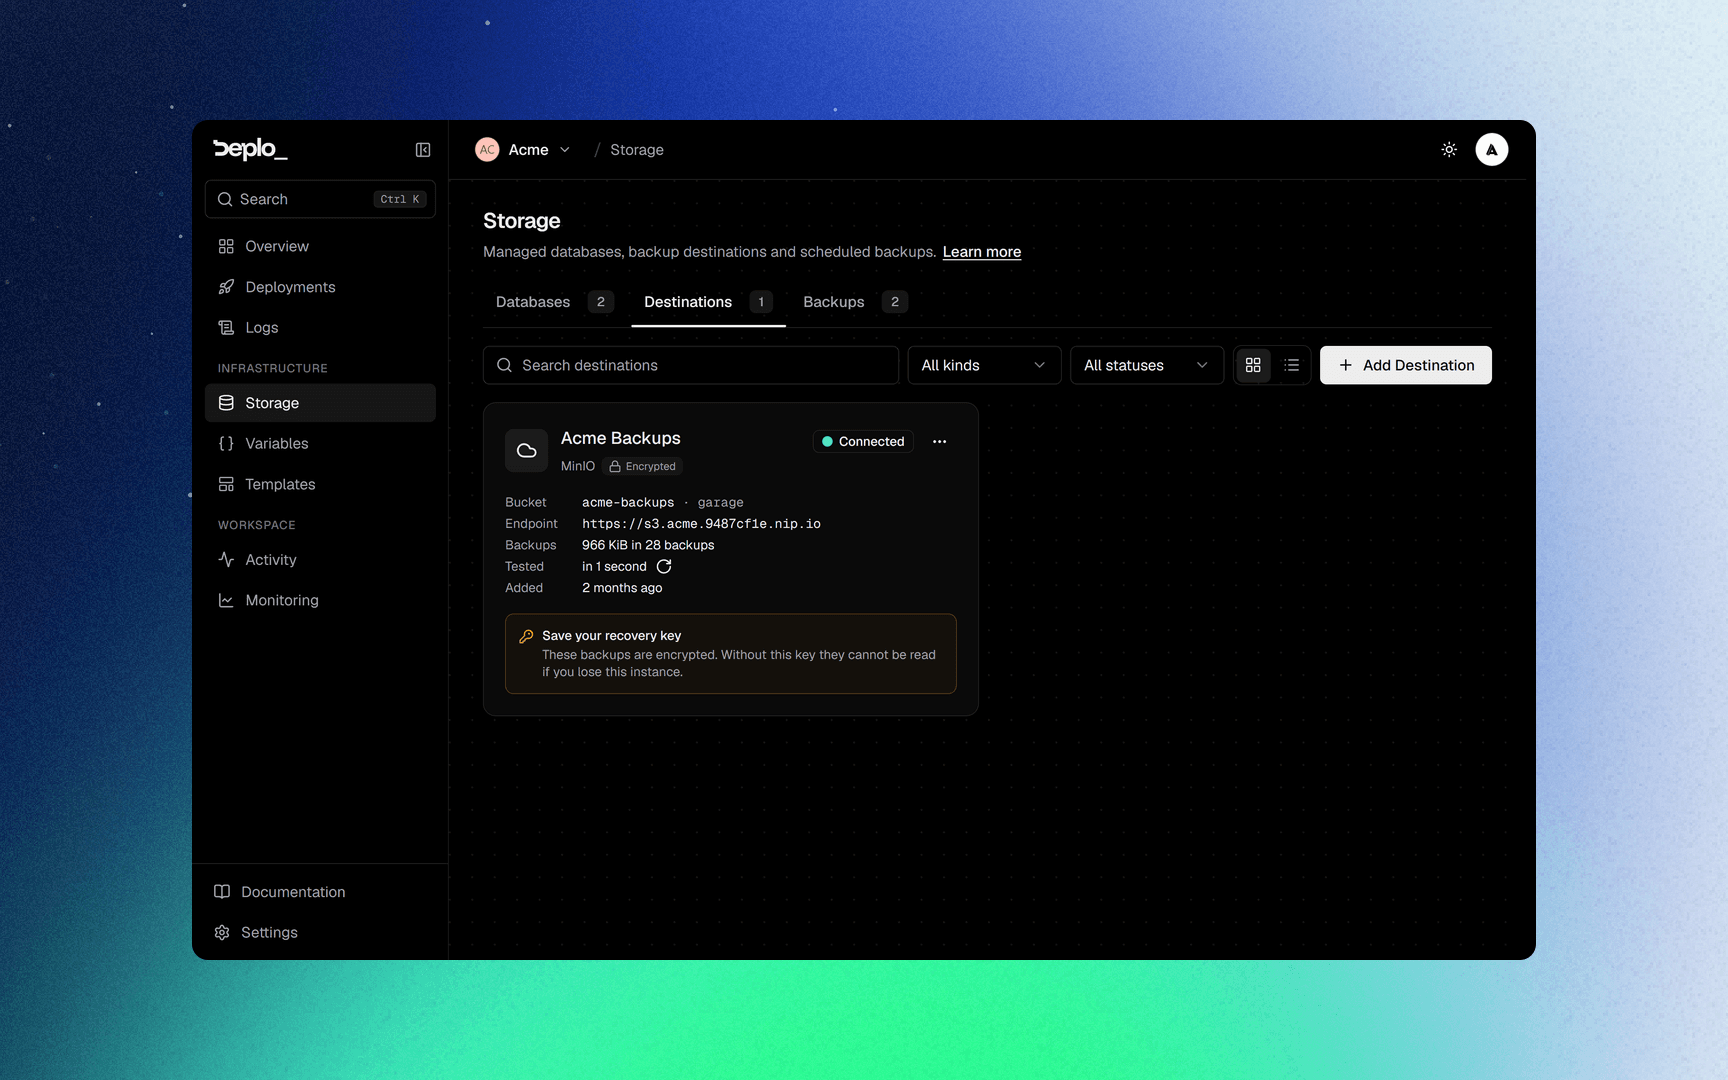Collapse the sidebar with the panel icon
1728x1080 pixels.
(423, 150)
